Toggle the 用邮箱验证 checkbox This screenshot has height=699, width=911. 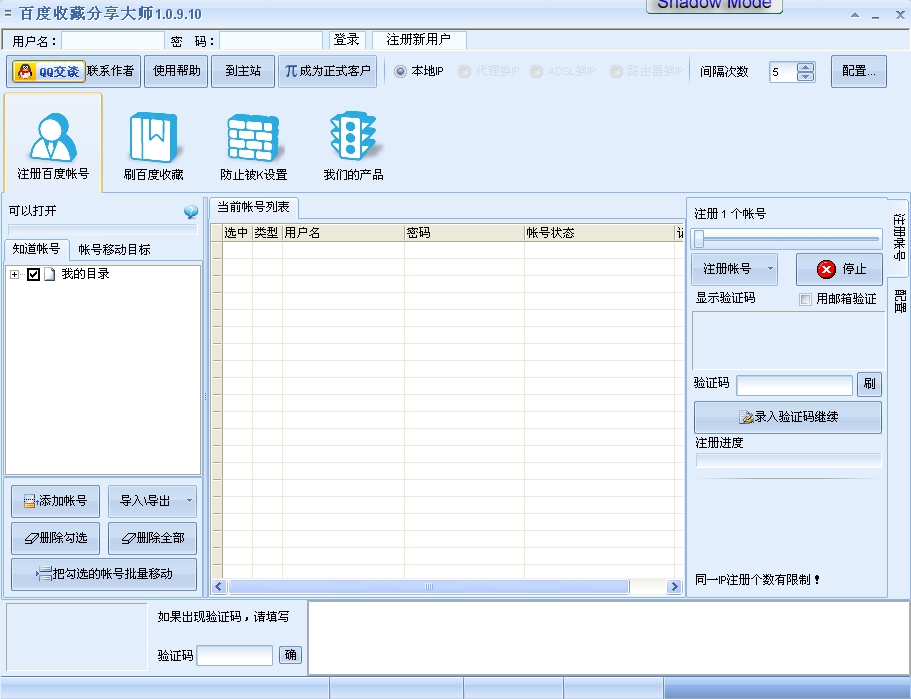click(805, 299)
